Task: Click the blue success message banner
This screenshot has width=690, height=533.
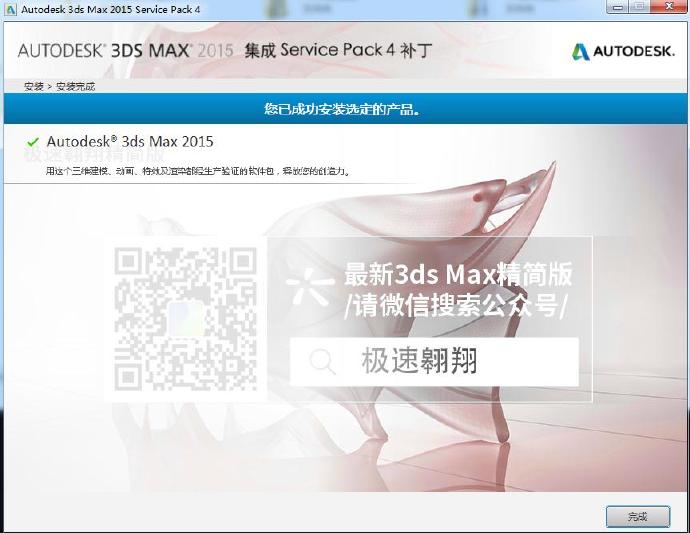Action: pyautogui.click(x=344, y=108)
